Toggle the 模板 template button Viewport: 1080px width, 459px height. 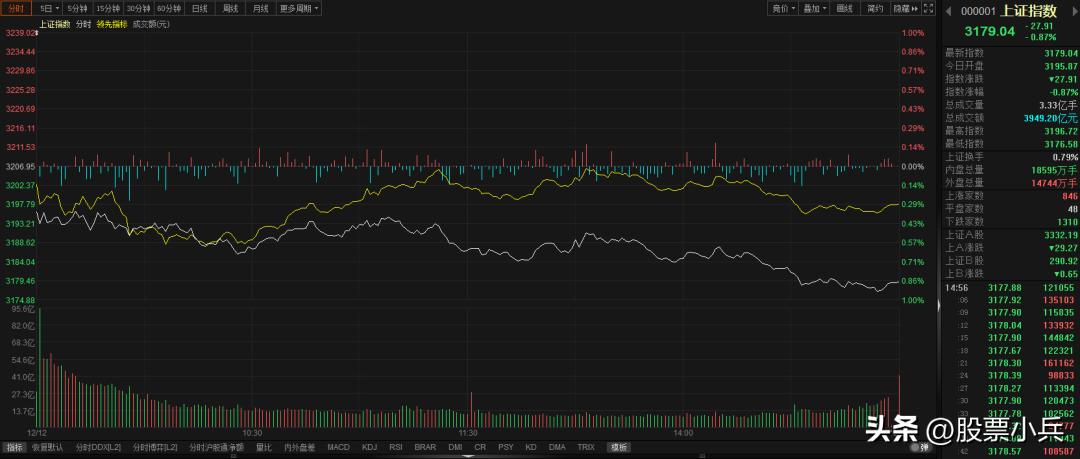(x=619, y=447)
